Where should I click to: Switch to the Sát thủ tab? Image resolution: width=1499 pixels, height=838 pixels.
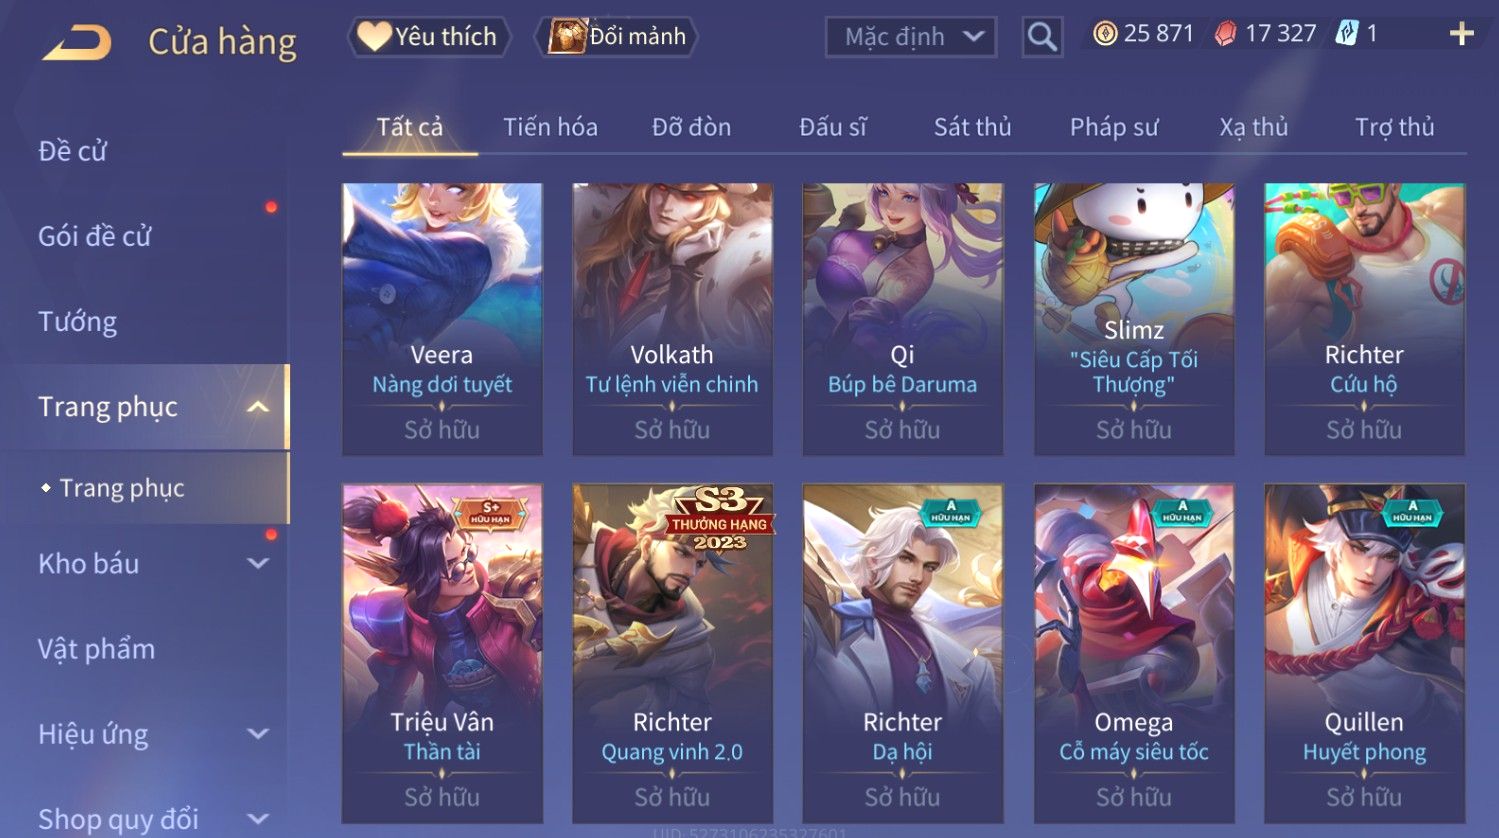click(972, 127)
